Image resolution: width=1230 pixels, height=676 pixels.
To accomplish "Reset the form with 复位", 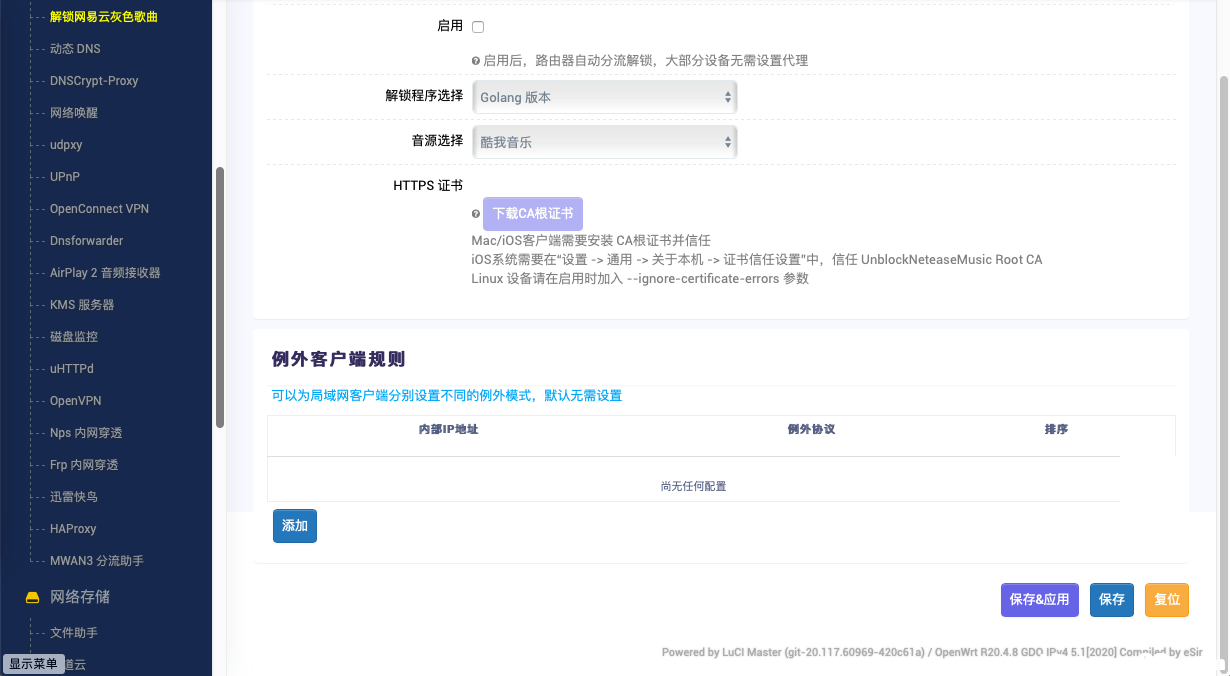I will pyautogui.click(x=1167, y=600).
